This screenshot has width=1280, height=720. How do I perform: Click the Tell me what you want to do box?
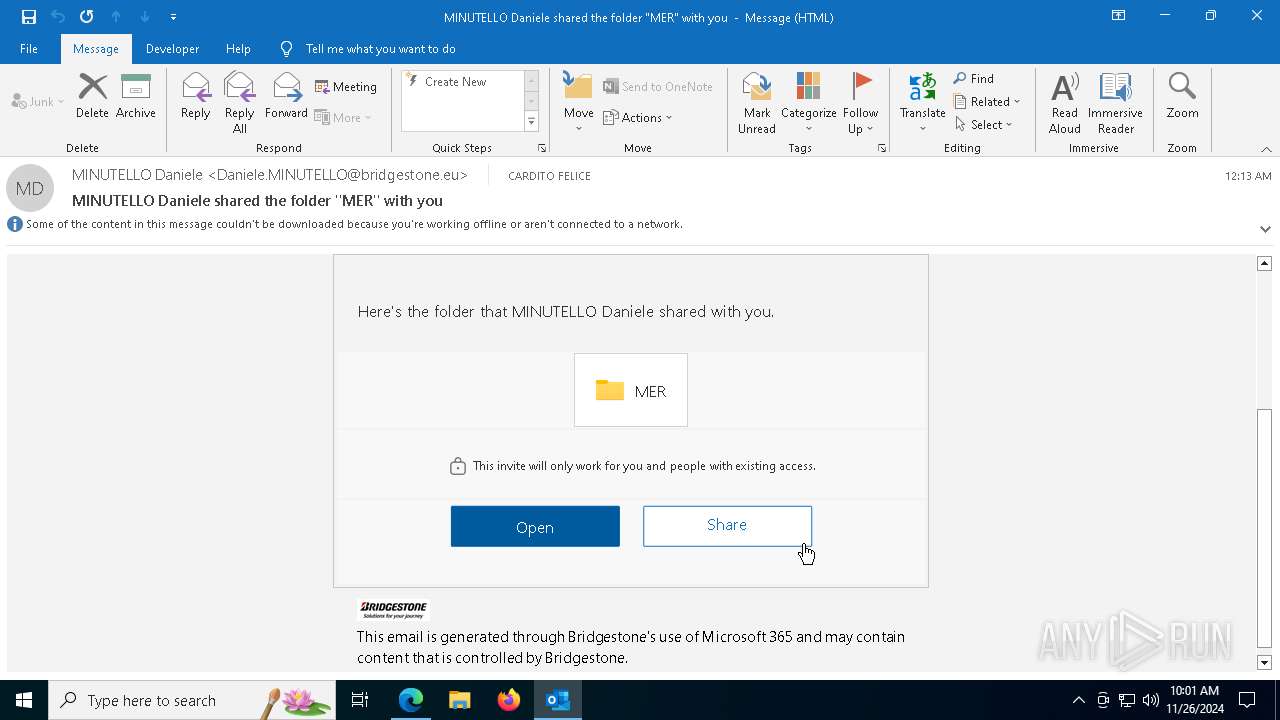click(x=380, y=48)
